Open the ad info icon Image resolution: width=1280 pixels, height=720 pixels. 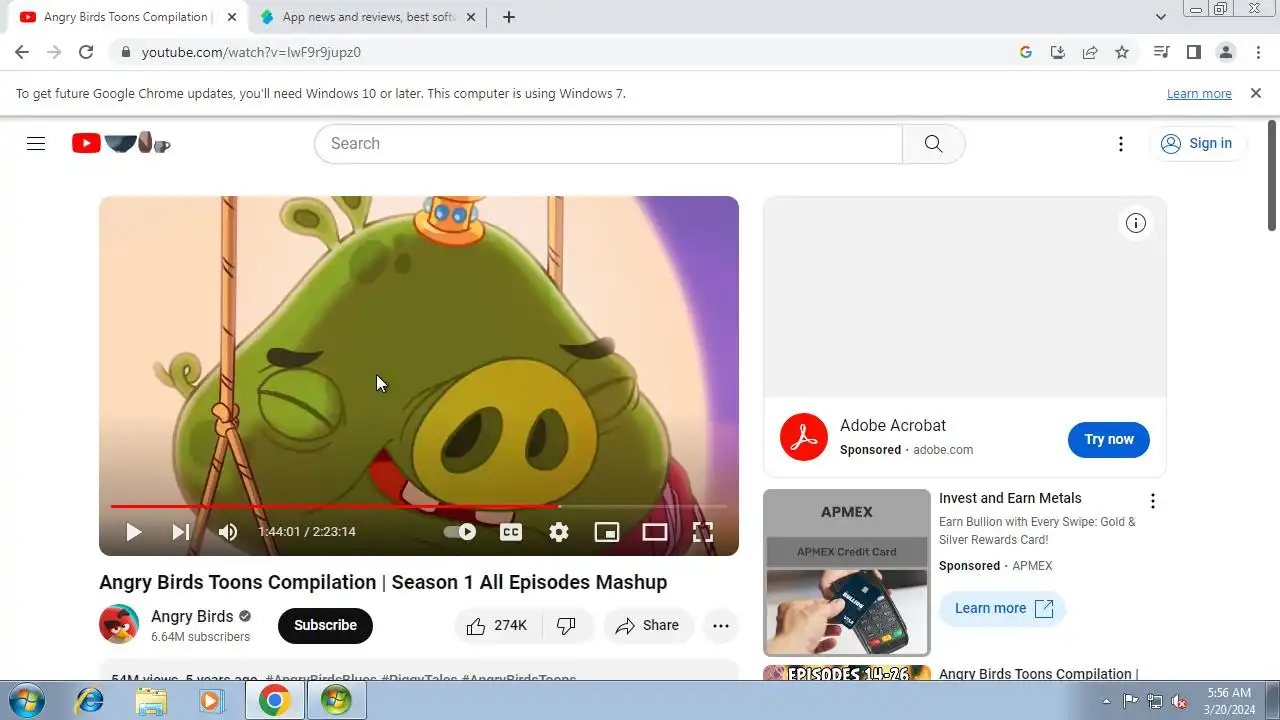1135,223
